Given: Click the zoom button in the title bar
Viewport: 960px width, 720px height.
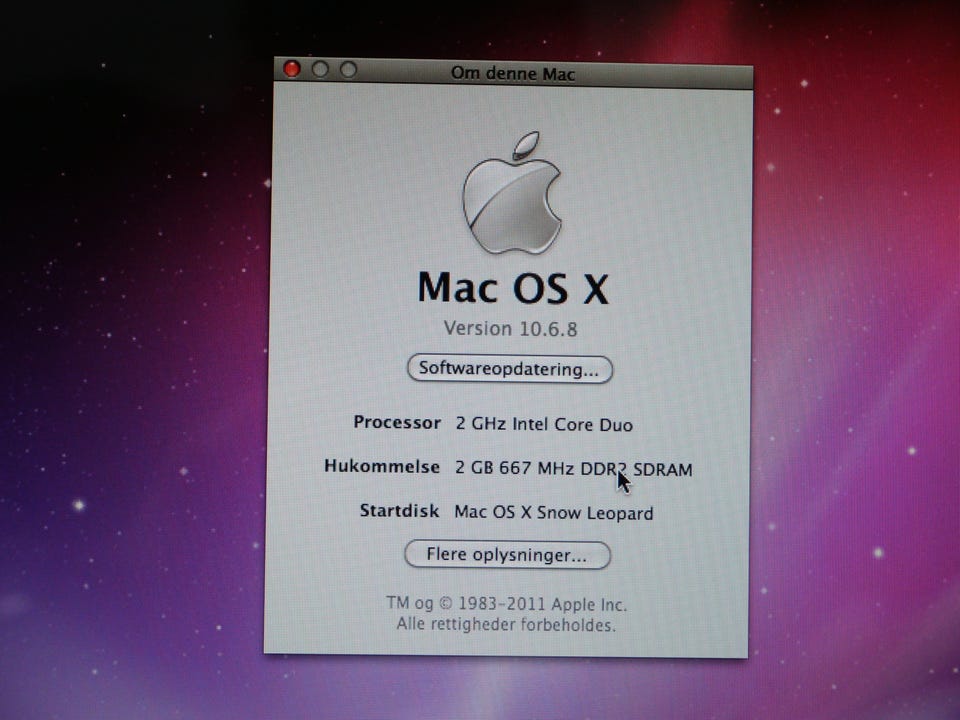Looking at the screenshot, I should (348, 70).
